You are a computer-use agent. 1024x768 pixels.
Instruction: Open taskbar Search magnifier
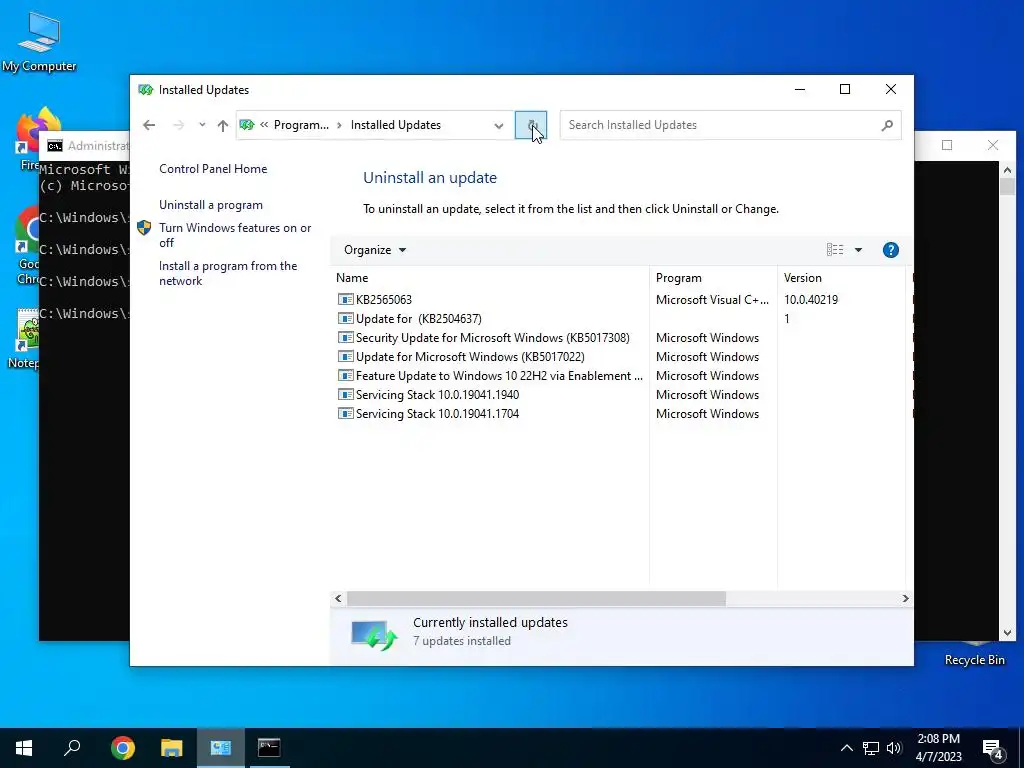click(x=72, y=748)
